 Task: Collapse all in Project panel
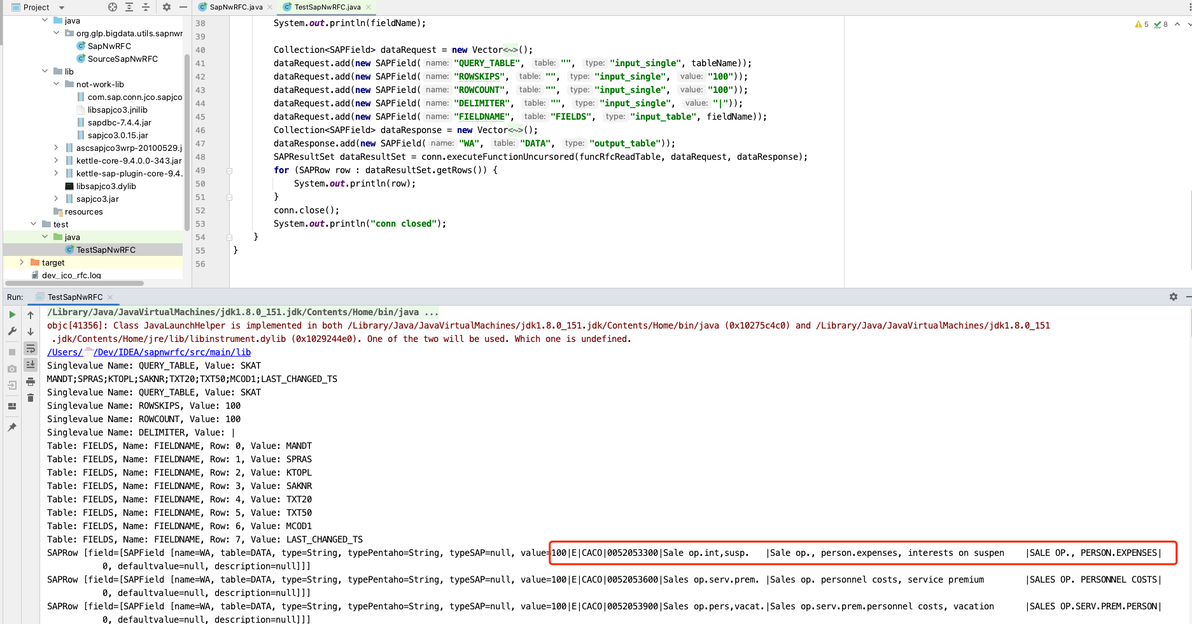tap(145, 7)
